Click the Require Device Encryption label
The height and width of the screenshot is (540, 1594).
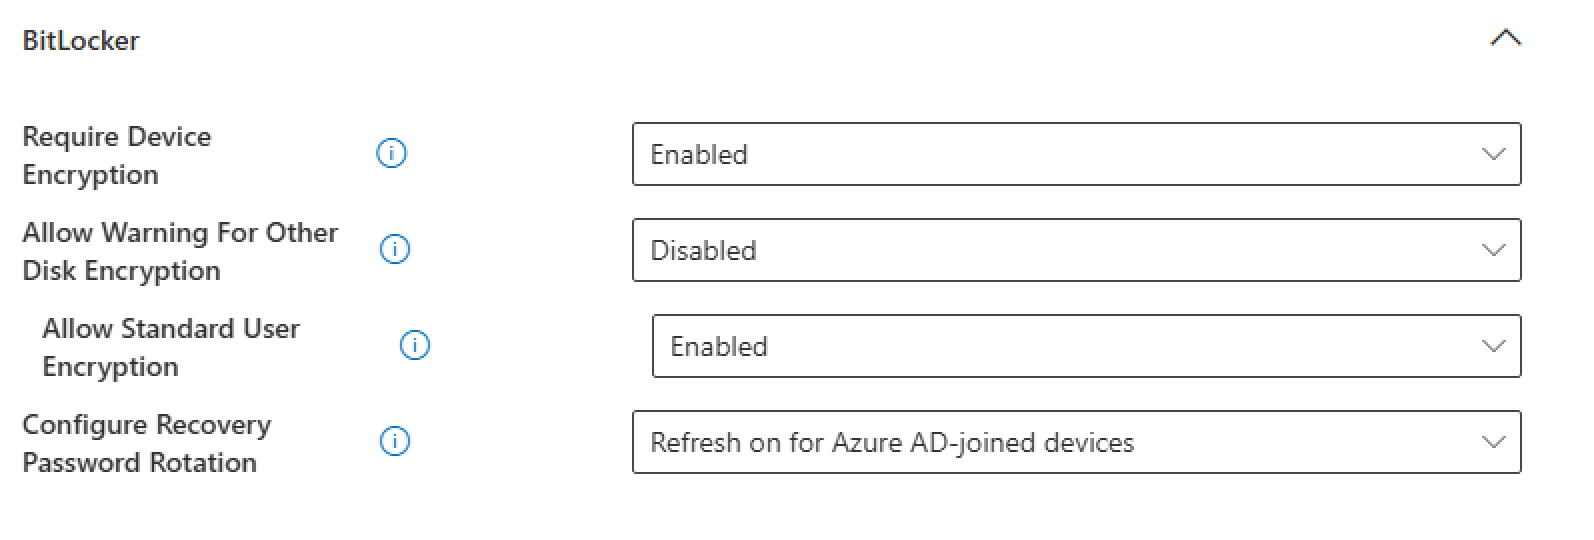pyautogui.click(x=117, y=155)
